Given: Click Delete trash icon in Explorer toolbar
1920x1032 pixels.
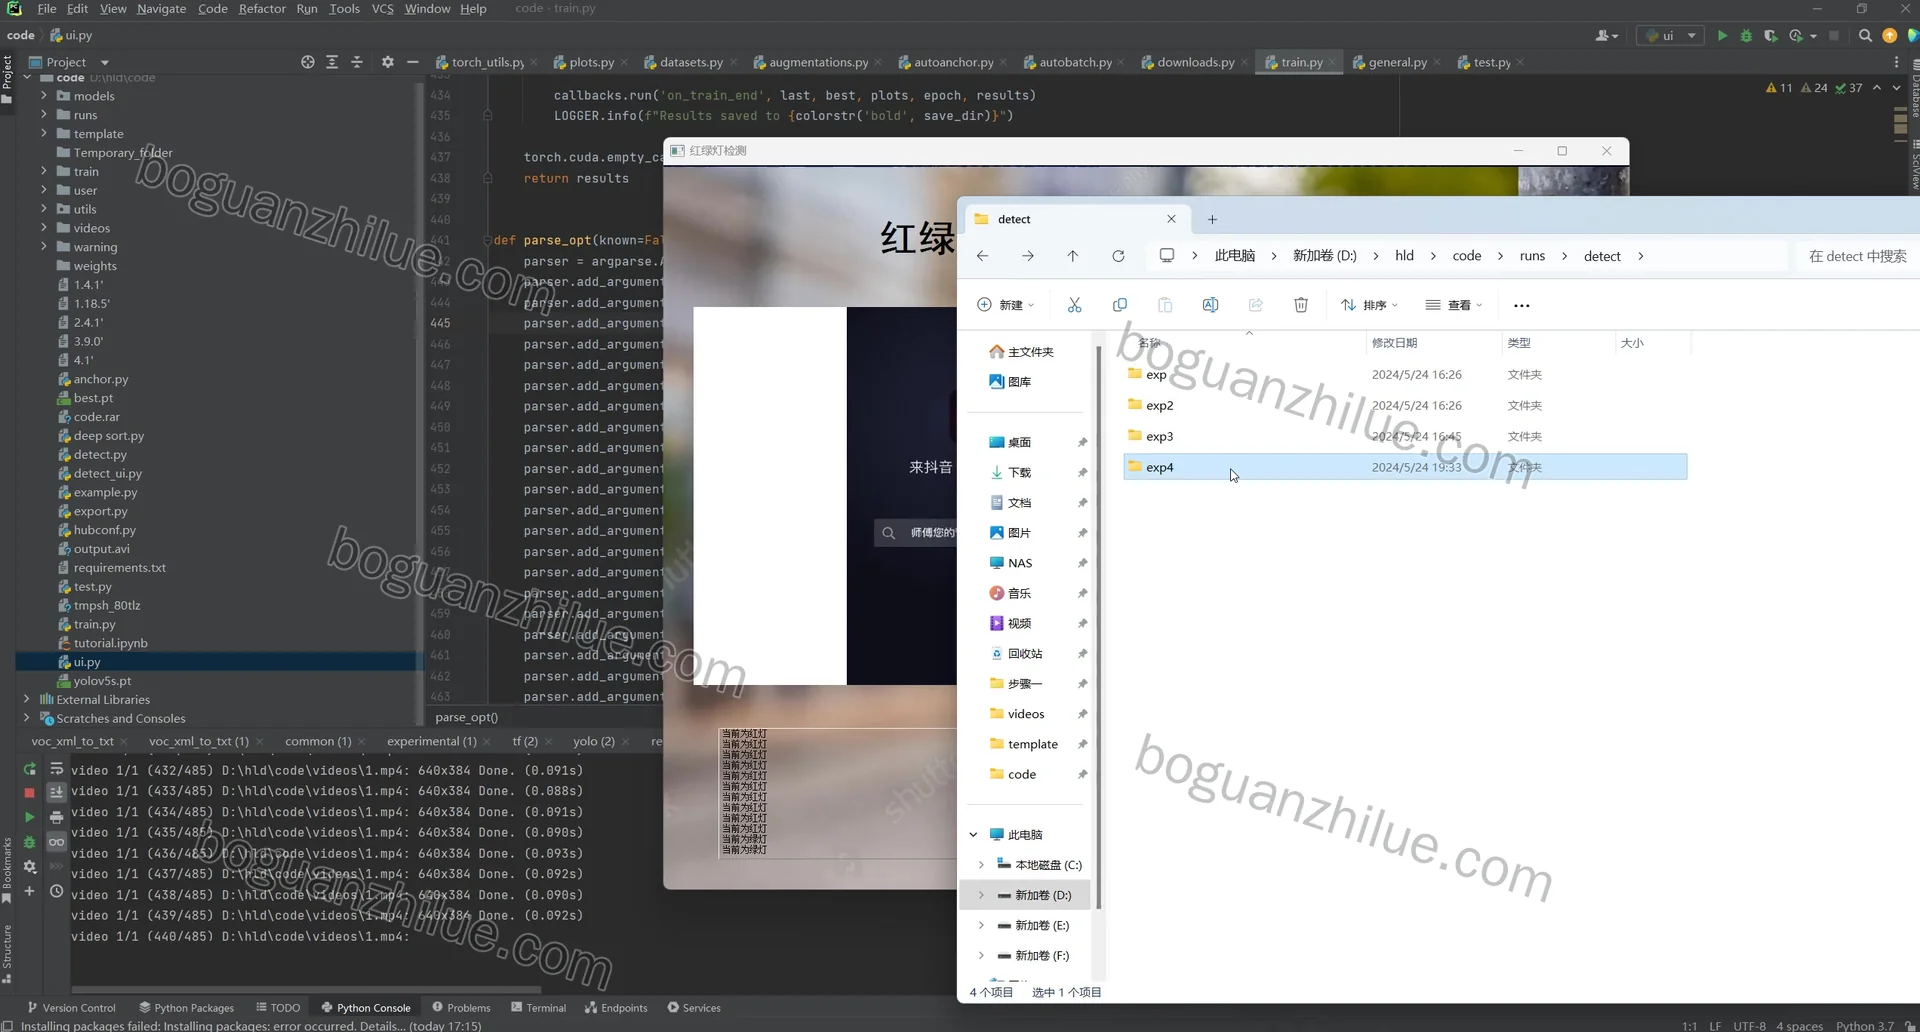Looking at the screenshot, I should (1301, 305).
